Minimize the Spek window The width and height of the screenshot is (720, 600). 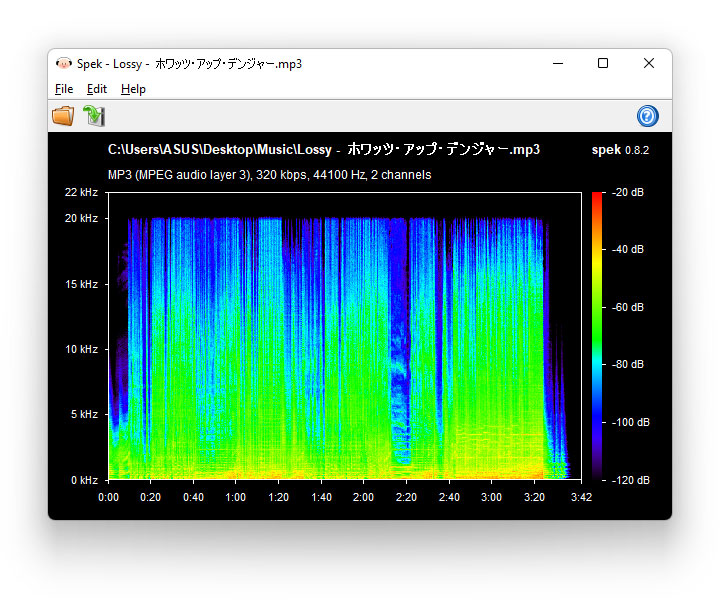(557, 63)
